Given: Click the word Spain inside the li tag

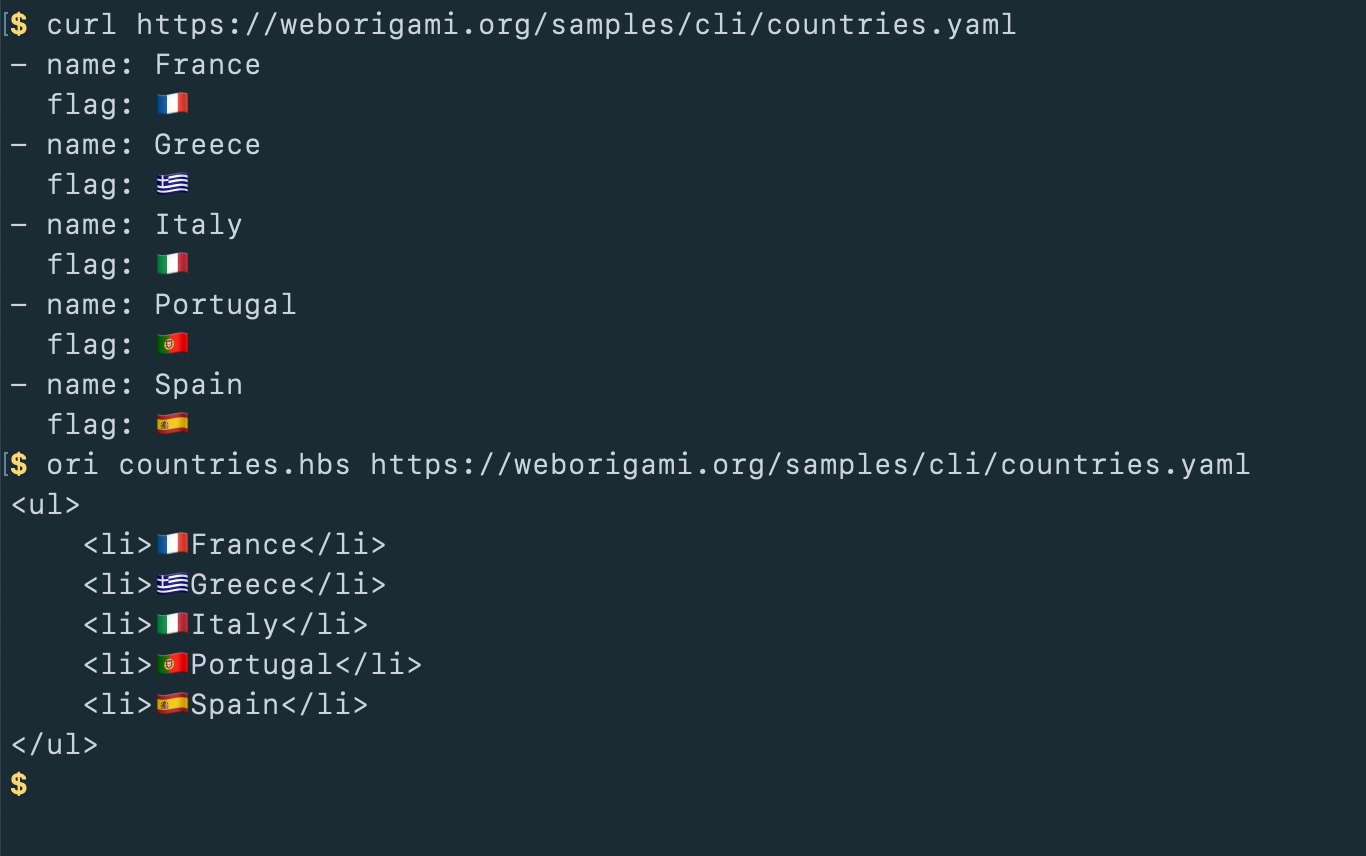Looking at the screenshot, I should [x=235, y=705].
